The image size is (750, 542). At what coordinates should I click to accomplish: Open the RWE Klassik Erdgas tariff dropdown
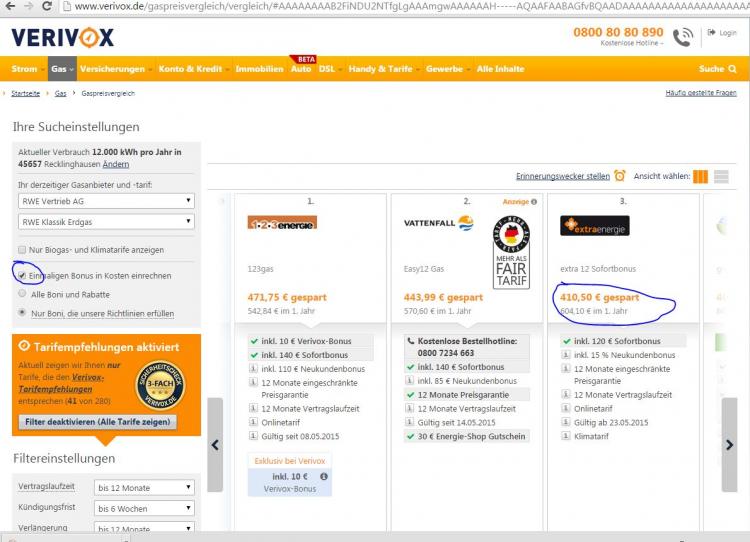[x=106, y=221]
